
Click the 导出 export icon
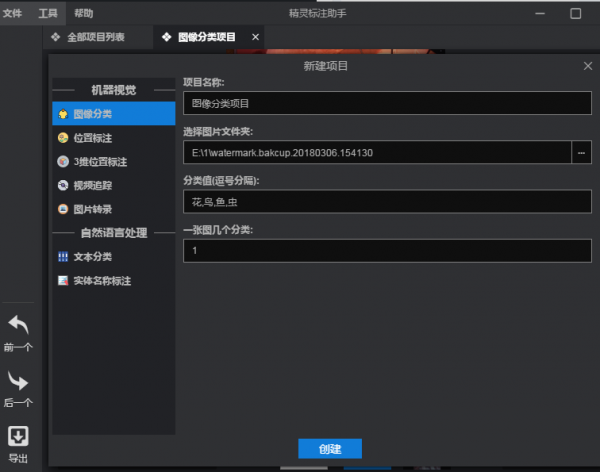(x=18, y=436)
